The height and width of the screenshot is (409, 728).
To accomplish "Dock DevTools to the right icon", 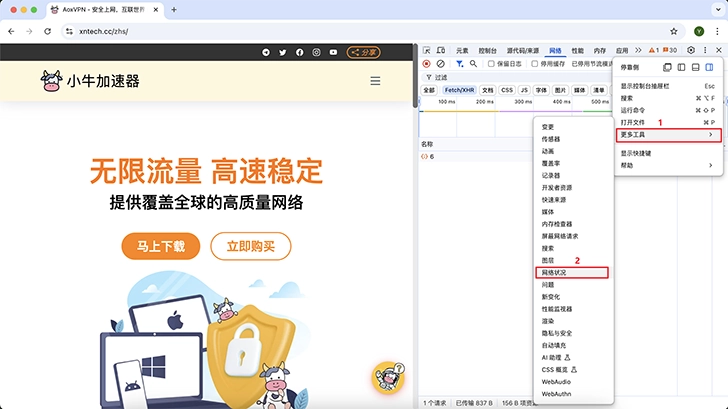I will point(709,67).
